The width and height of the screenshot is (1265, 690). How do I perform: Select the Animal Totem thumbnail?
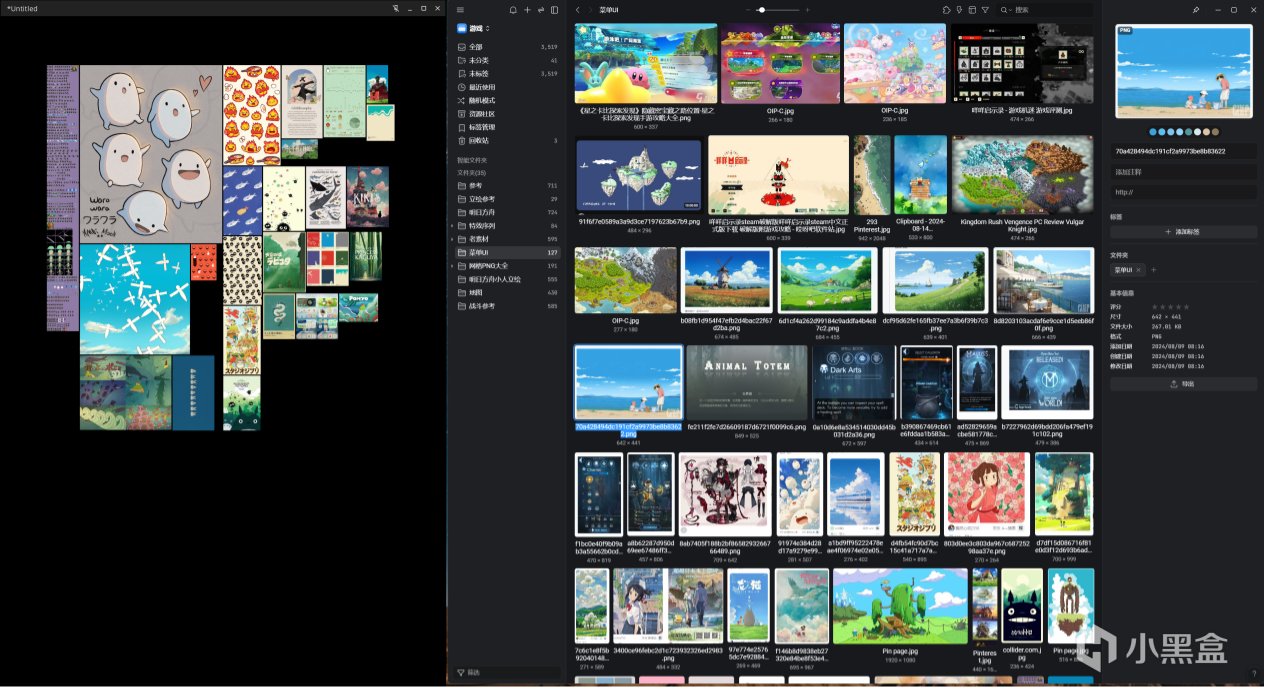tap(747, 383)
